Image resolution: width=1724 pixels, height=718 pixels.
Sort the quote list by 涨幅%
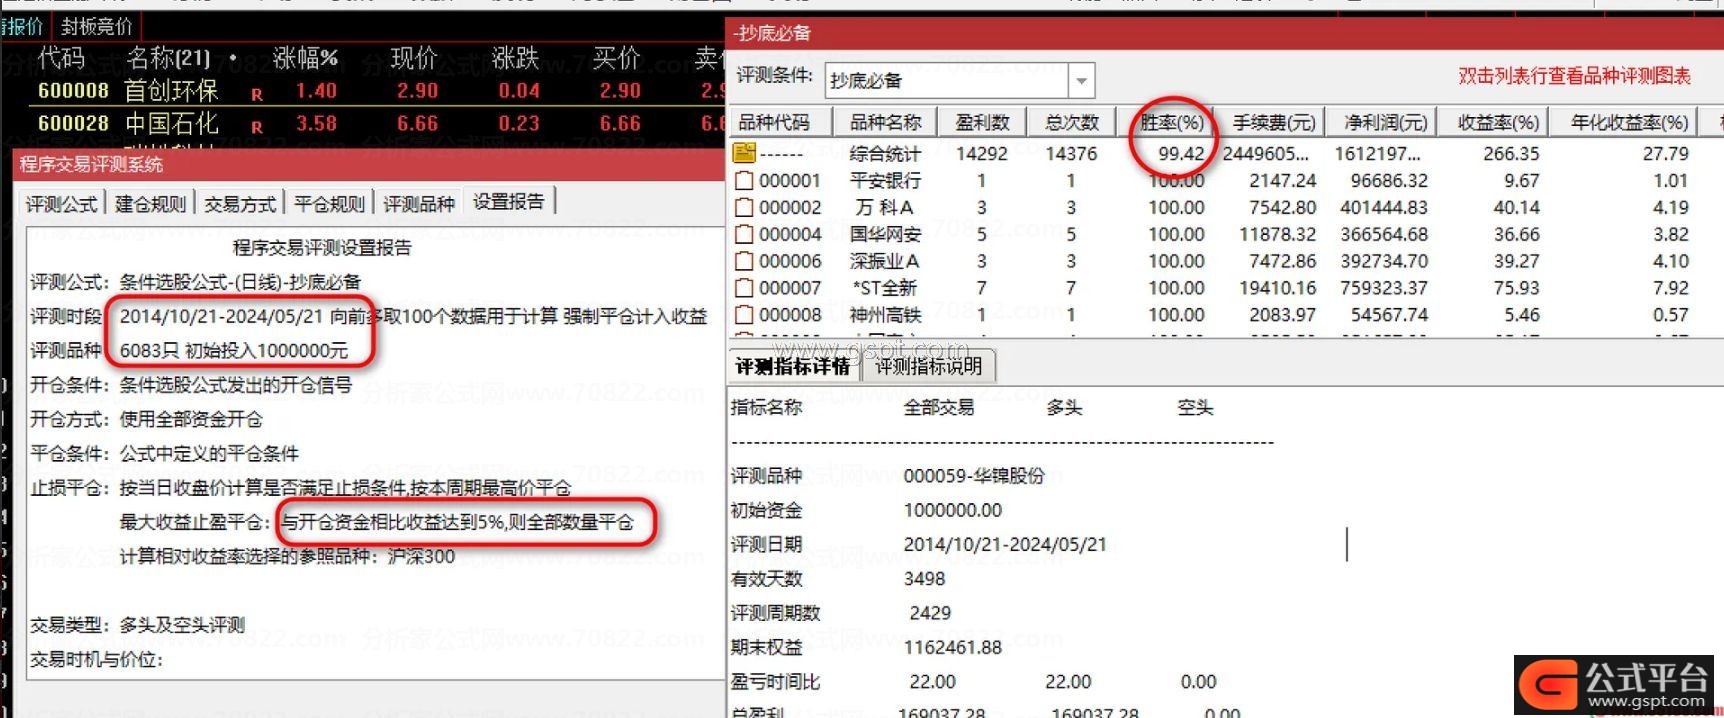(x=305, y=58)
